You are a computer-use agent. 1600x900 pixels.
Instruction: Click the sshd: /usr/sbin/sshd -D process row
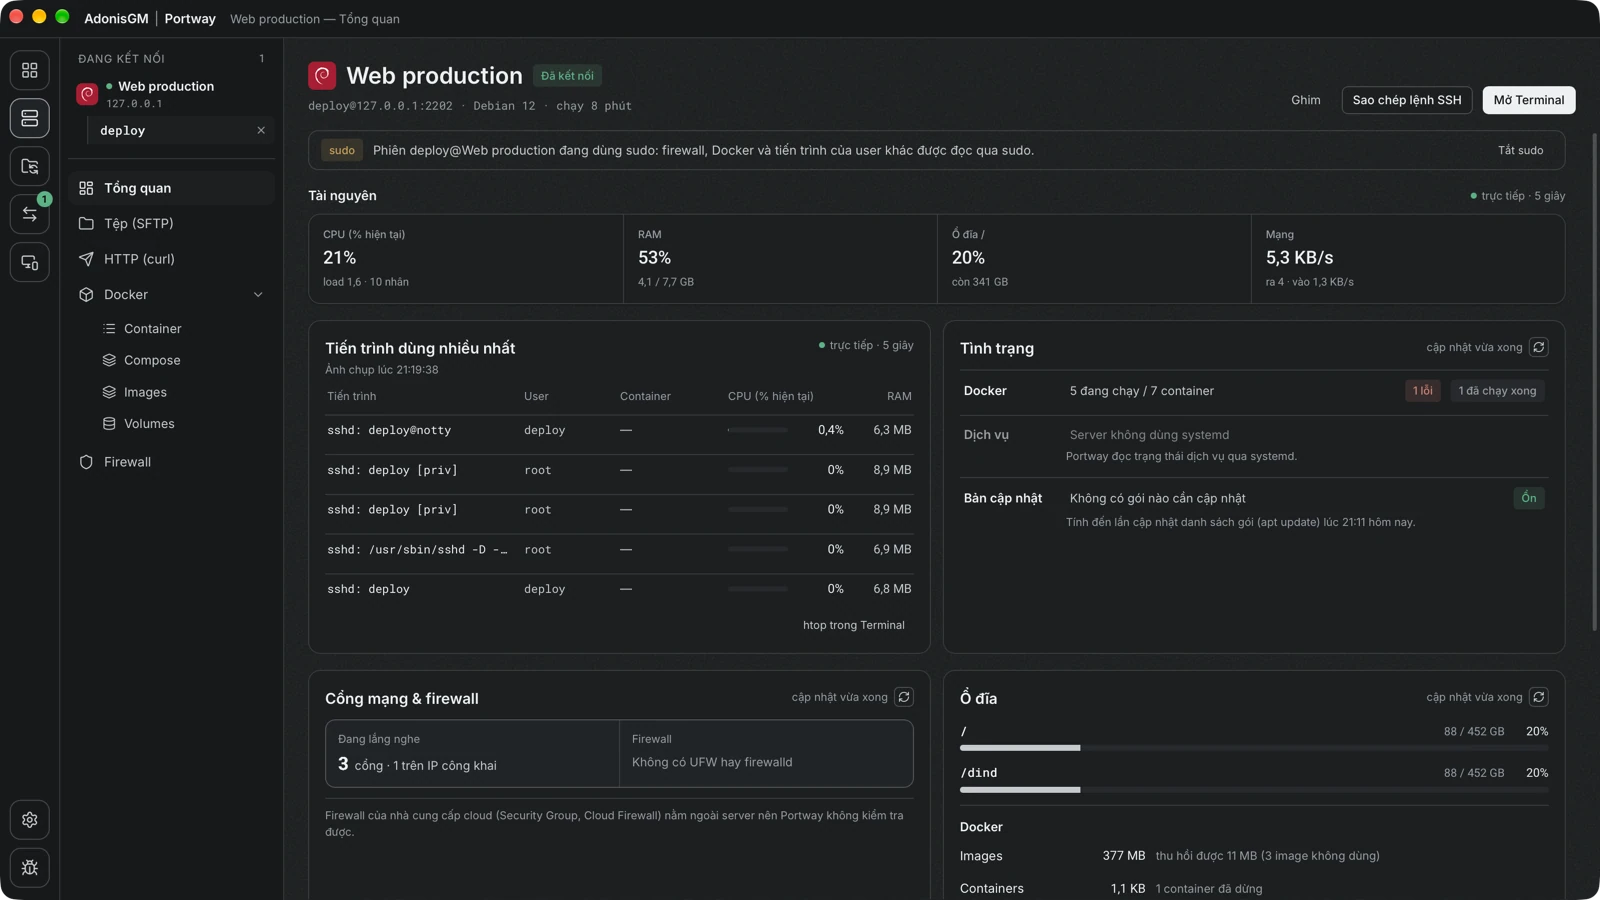pos(619,550)
